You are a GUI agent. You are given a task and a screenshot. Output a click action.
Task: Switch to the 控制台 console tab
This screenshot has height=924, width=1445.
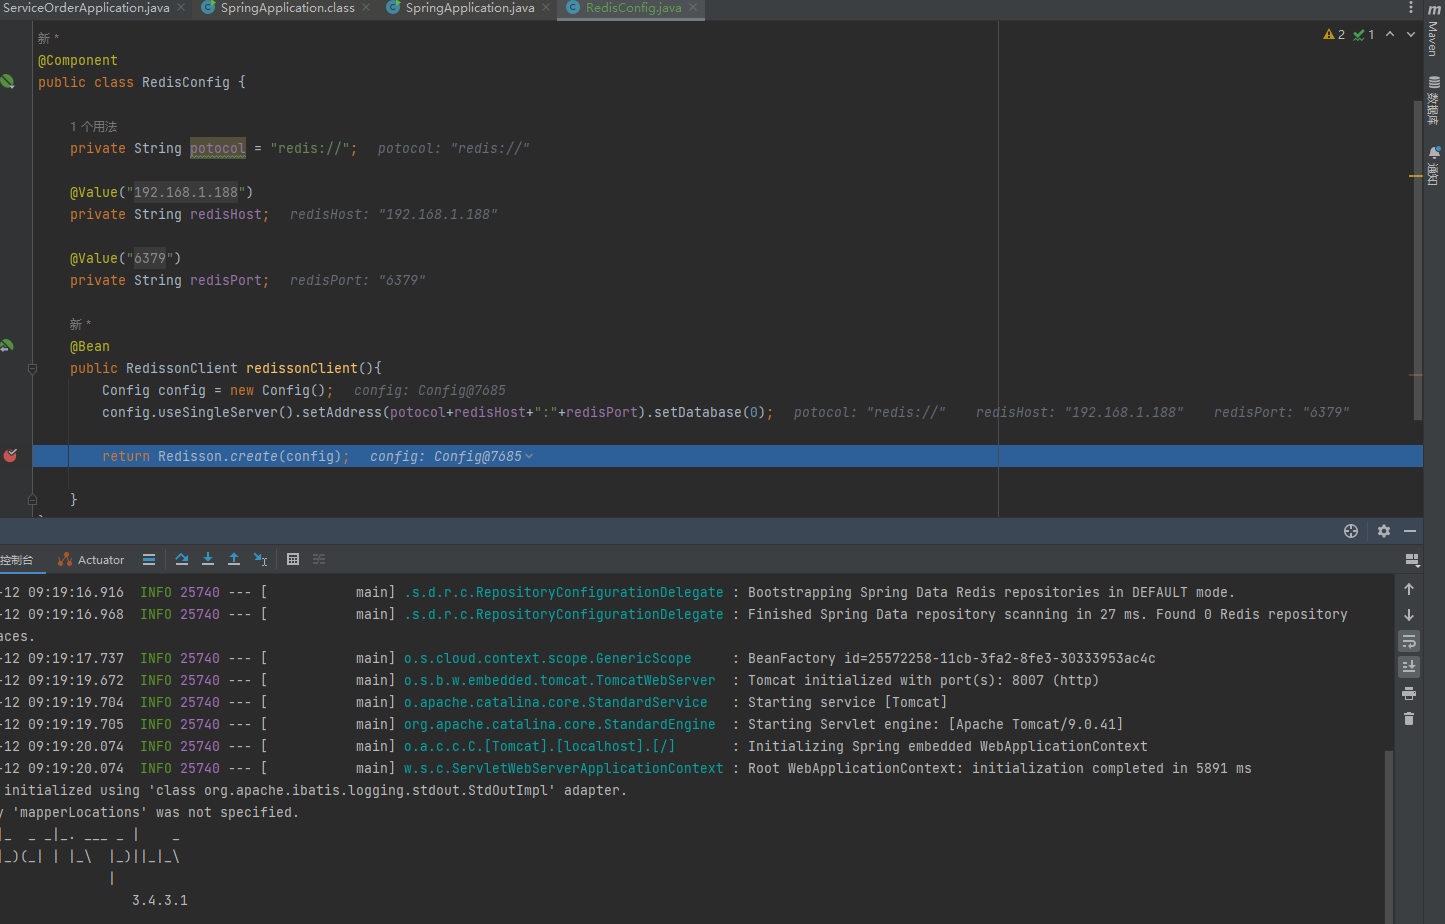17,560
